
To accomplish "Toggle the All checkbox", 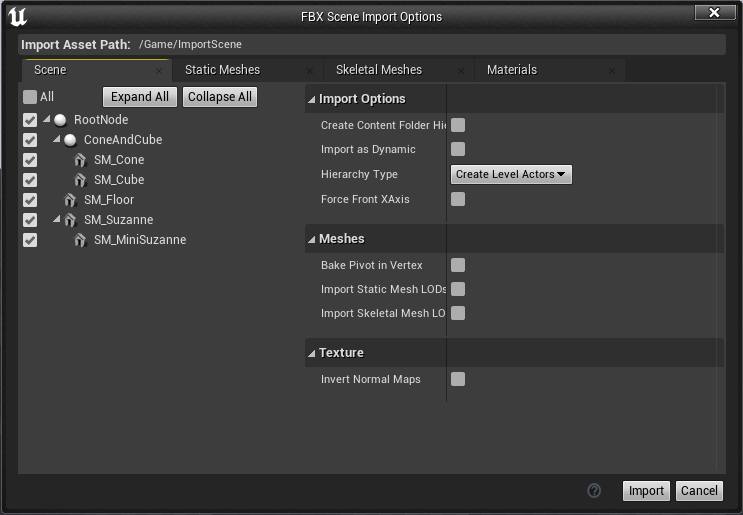I will pyautogui.click(x=30, y=97).
